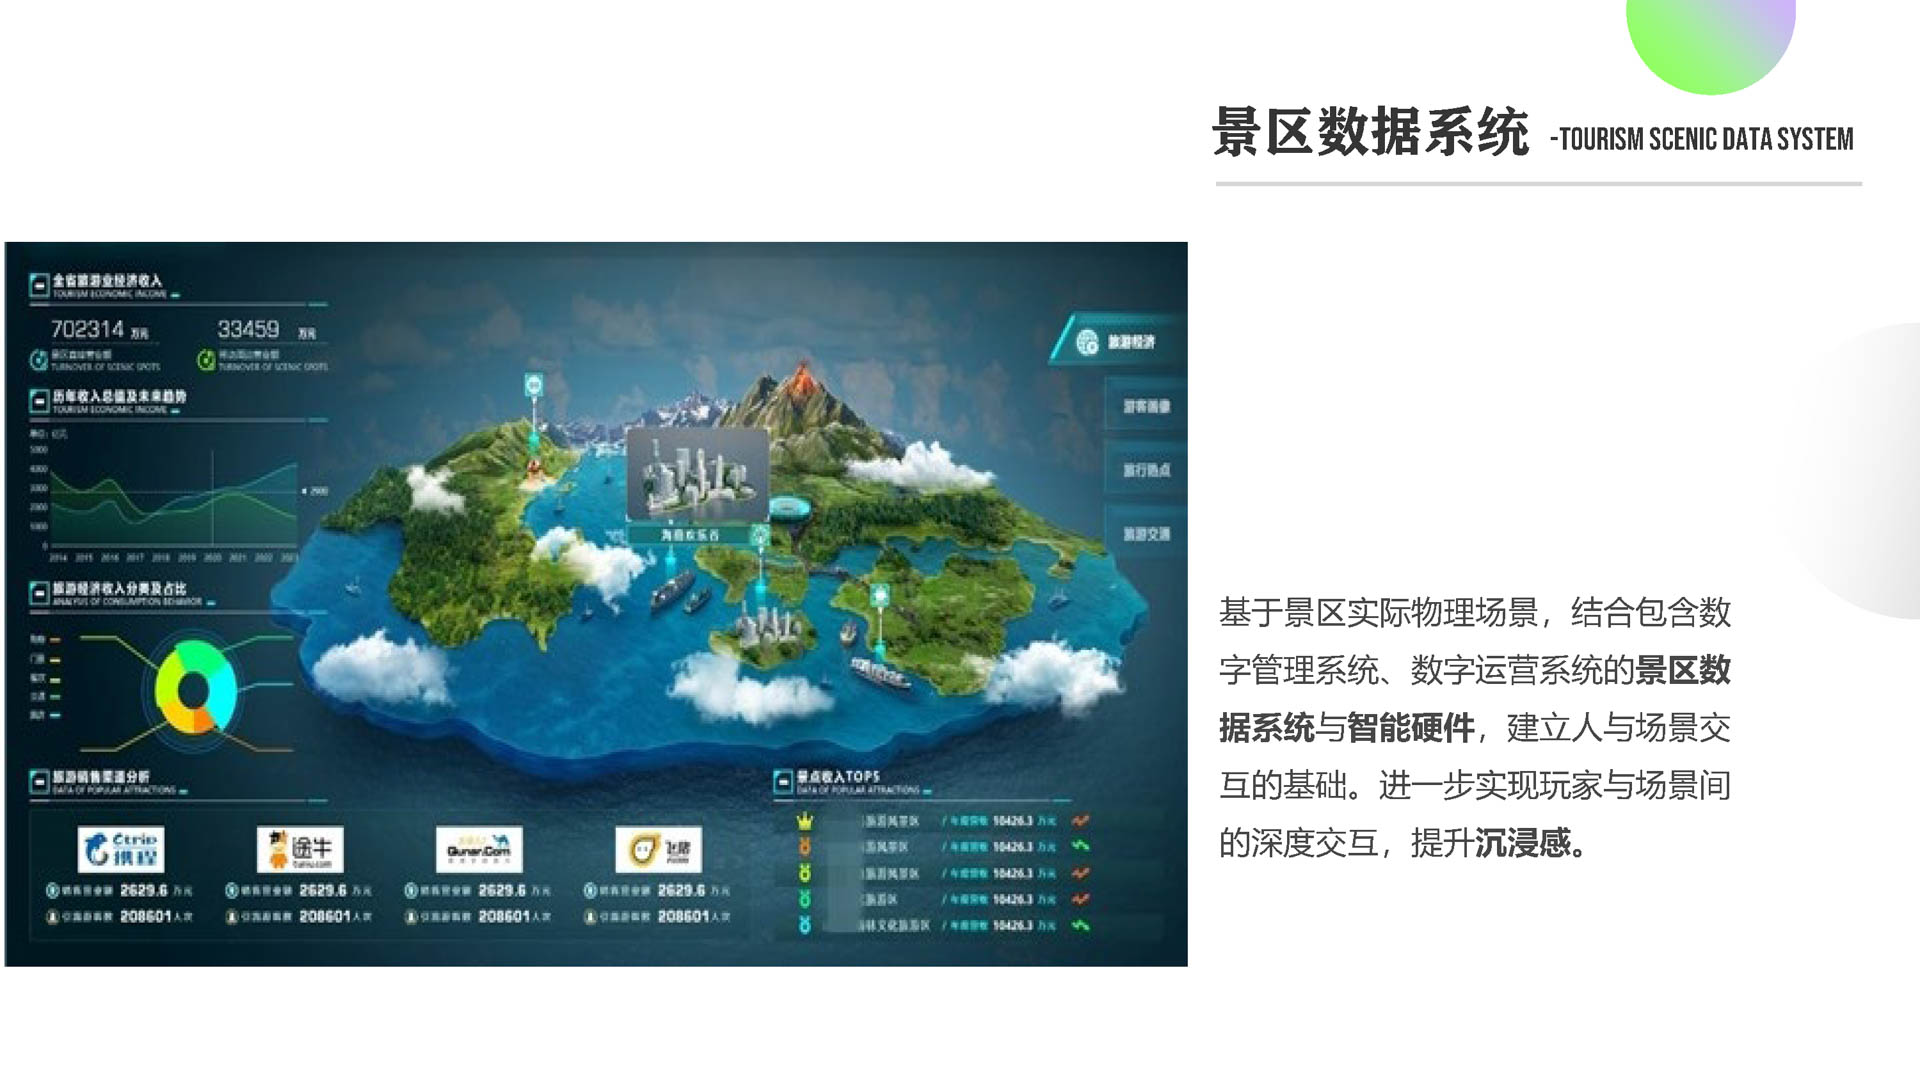1920x1080 pixels.
Task: Open the 旅游交通 tab
Action: point(1145,534)
